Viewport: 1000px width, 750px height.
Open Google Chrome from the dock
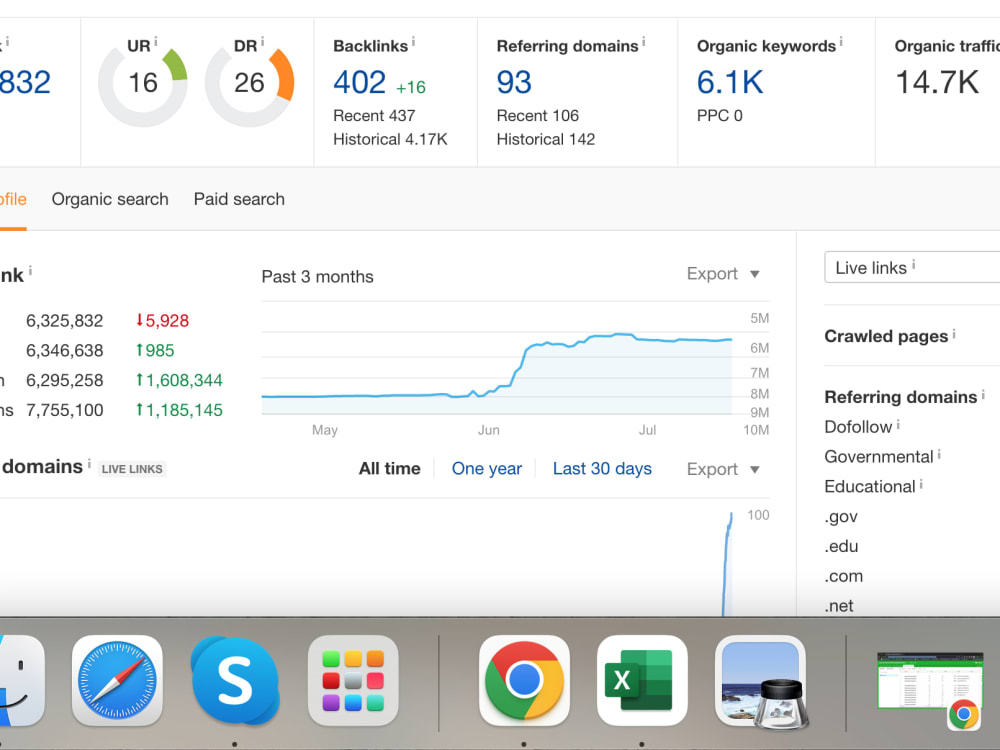524,680
